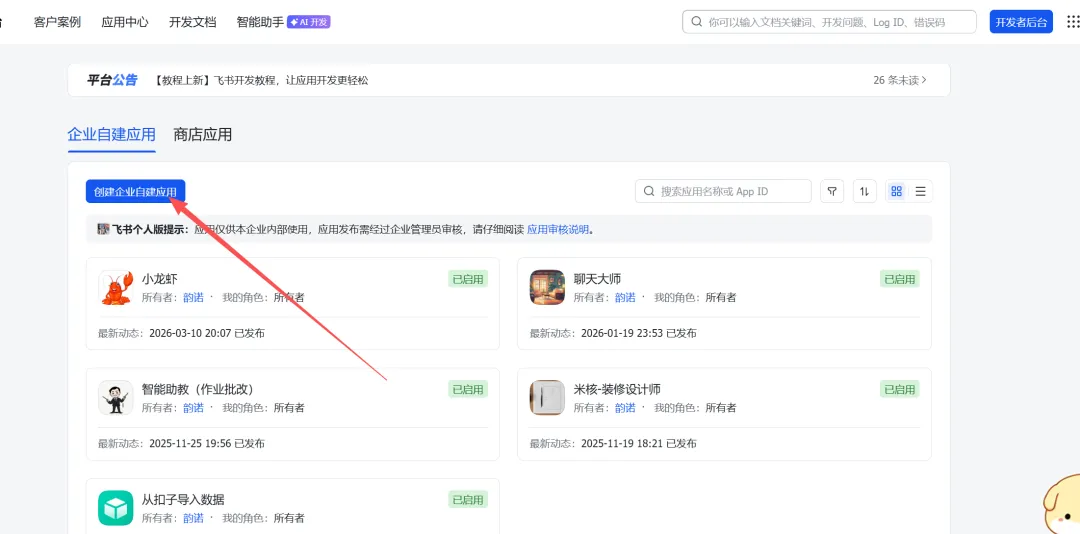This screenshot has height=534, width=1080.
Task: Open 开发文档 in top navigation
Action: 193,22
